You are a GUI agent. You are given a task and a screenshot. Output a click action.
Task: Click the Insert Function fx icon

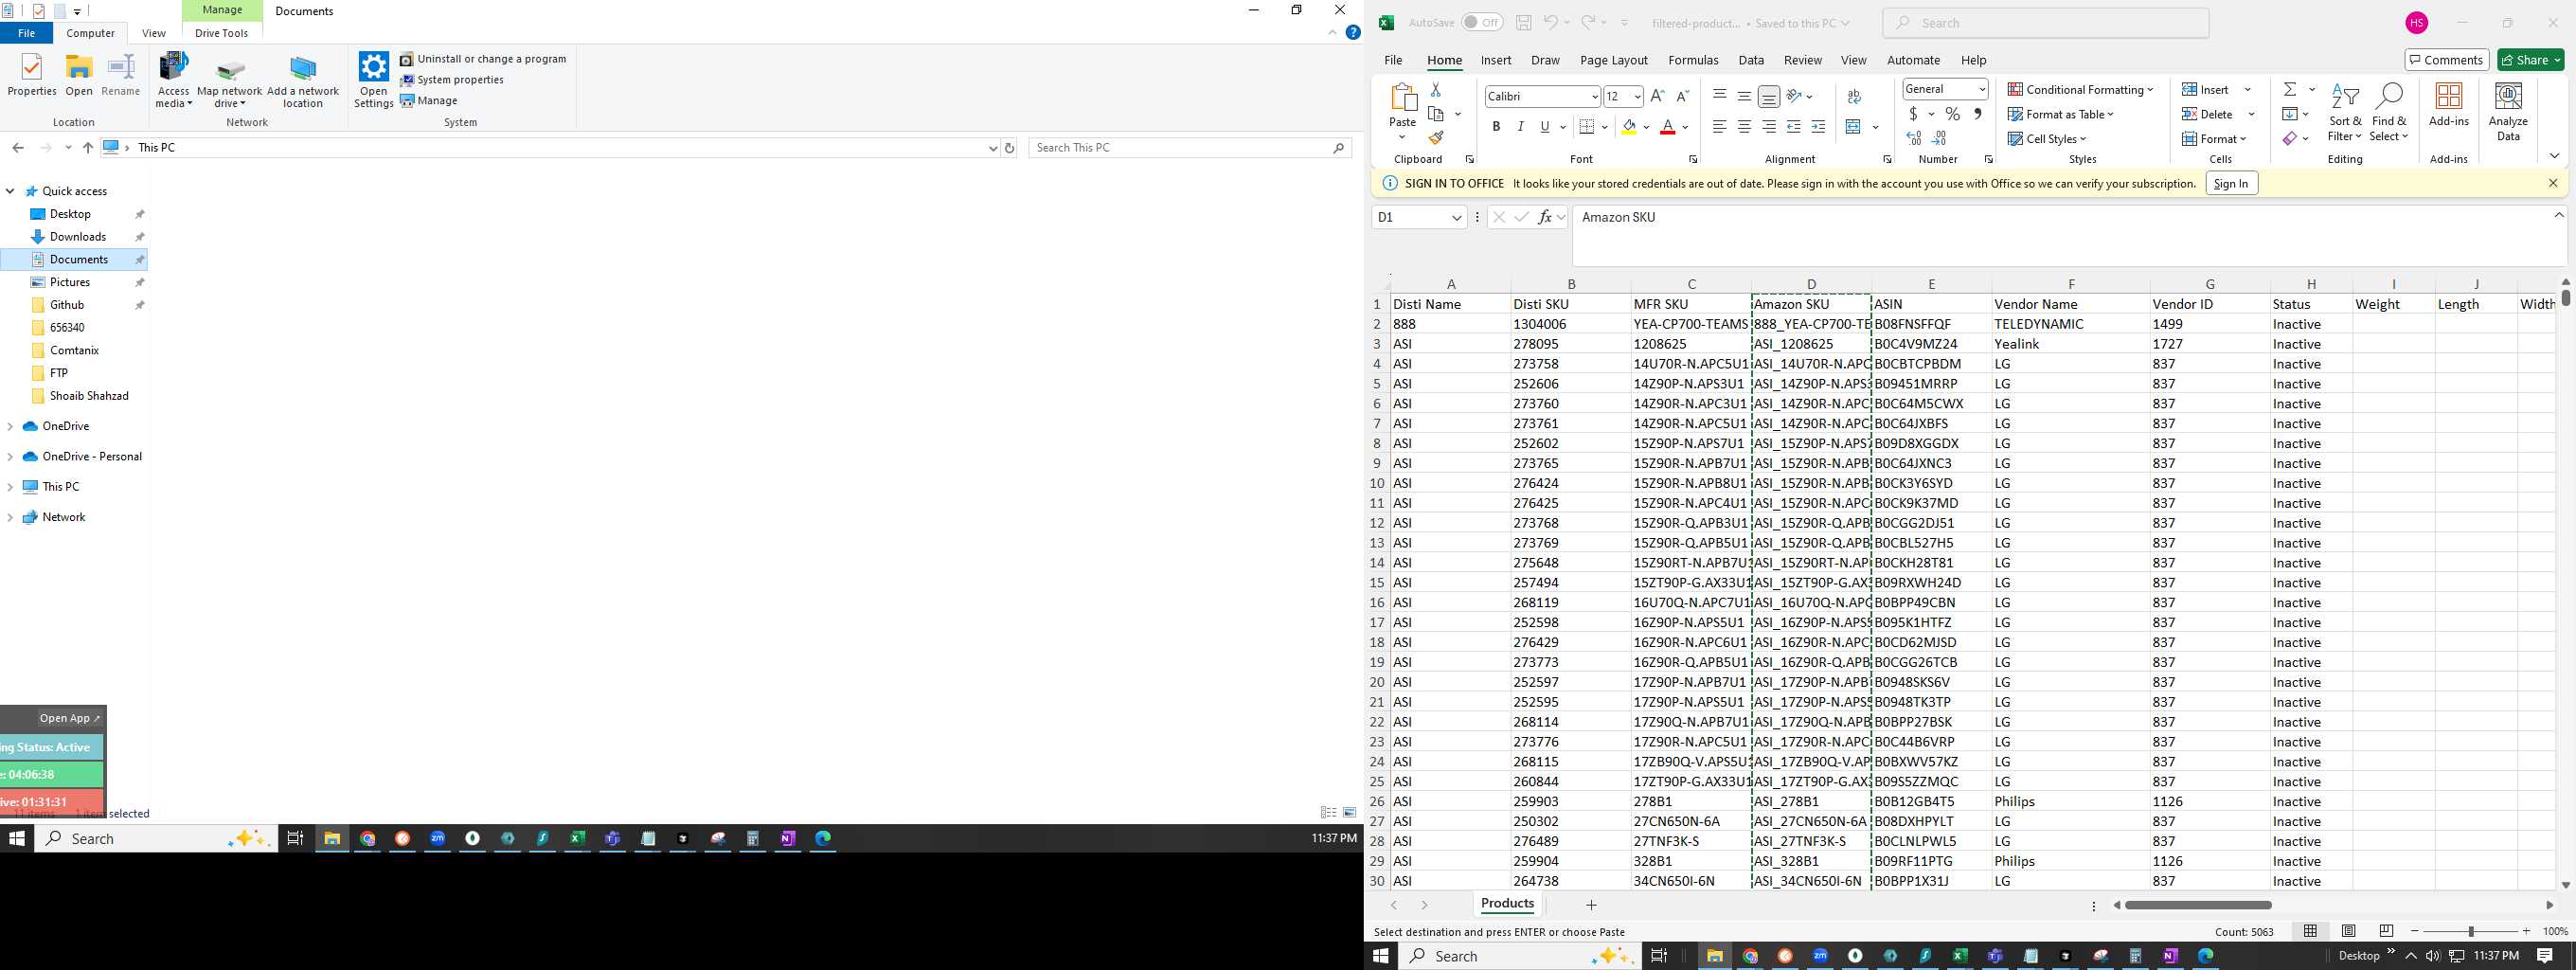click(x=1545, y=217)
